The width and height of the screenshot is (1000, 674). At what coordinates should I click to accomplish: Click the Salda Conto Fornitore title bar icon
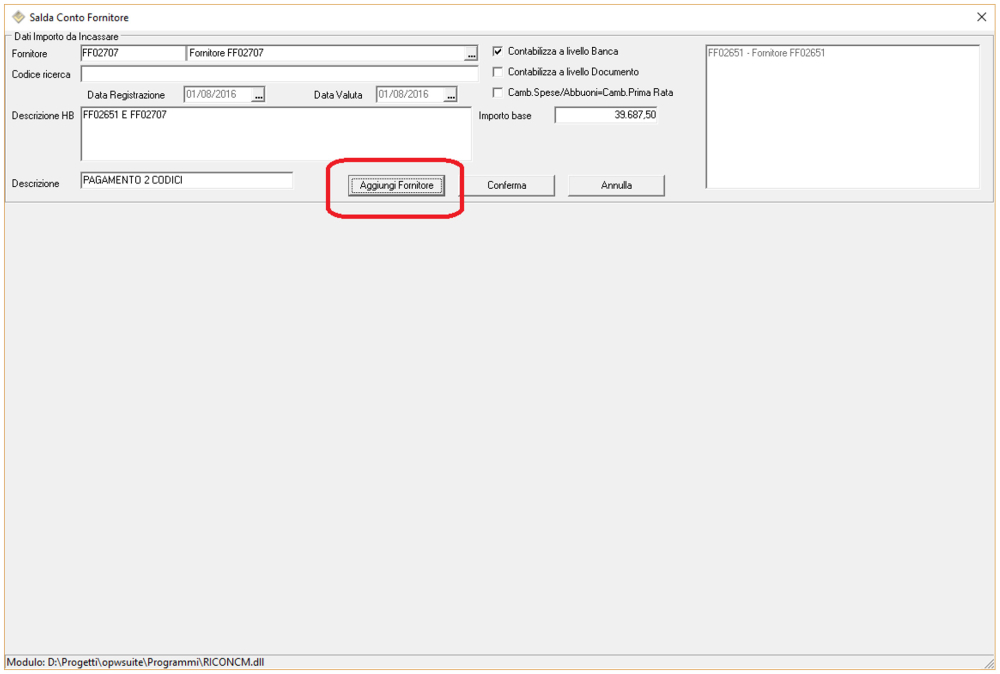(18, 17)
